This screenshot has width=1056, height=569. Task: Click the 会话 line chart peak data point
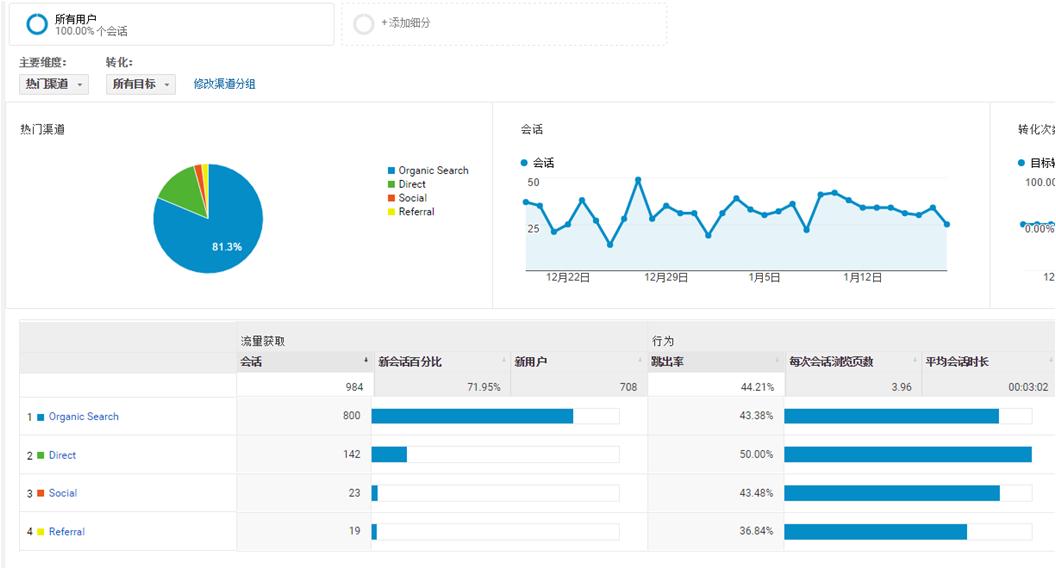(x=638, y=180)
